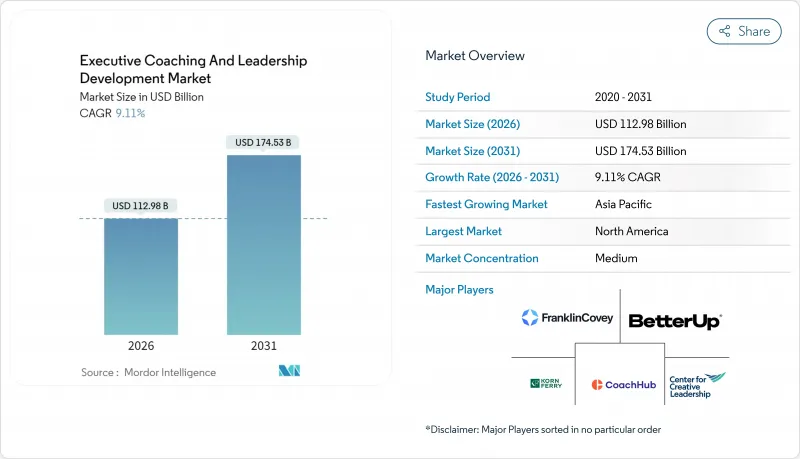This screenshot has height=459, width=800.
Task: Click the Mordor Intelligence logo mark
Action: click(x=290, y=371)
